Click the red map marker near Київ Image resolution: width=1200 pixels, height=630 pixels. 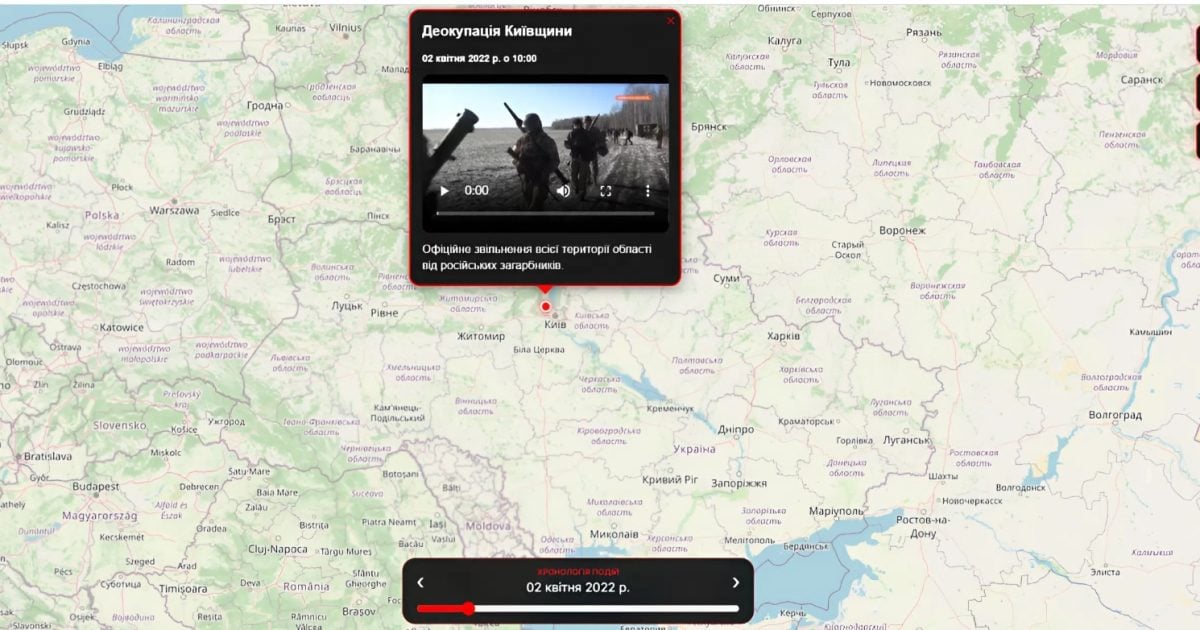pyautogui.click(x=545, y=307)
